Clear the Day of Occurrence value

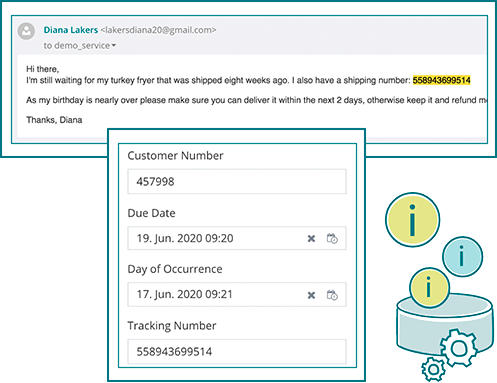click(x=311, y=295)
